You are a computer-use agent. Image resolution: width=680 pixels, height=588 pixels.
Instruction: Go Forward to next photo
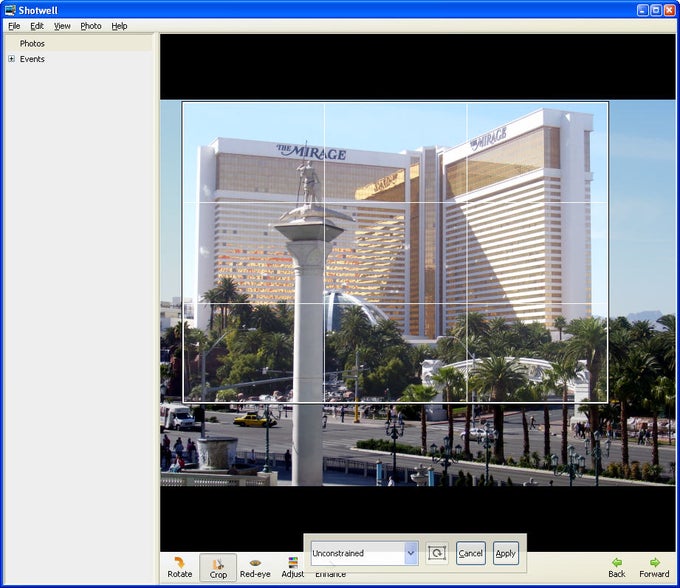coord(654,567)
